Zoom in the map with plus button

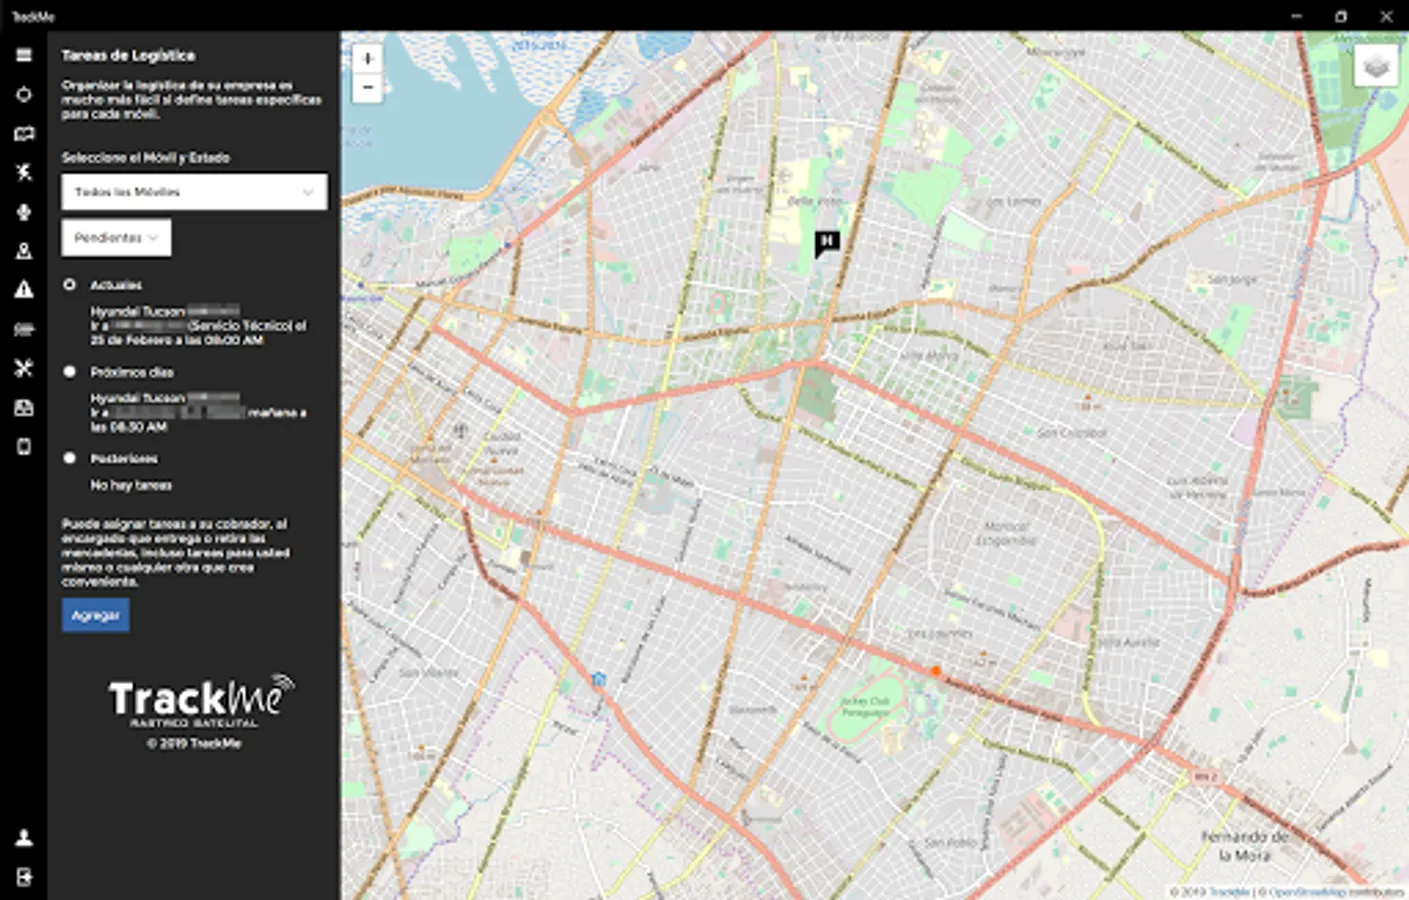click(367, 59)
